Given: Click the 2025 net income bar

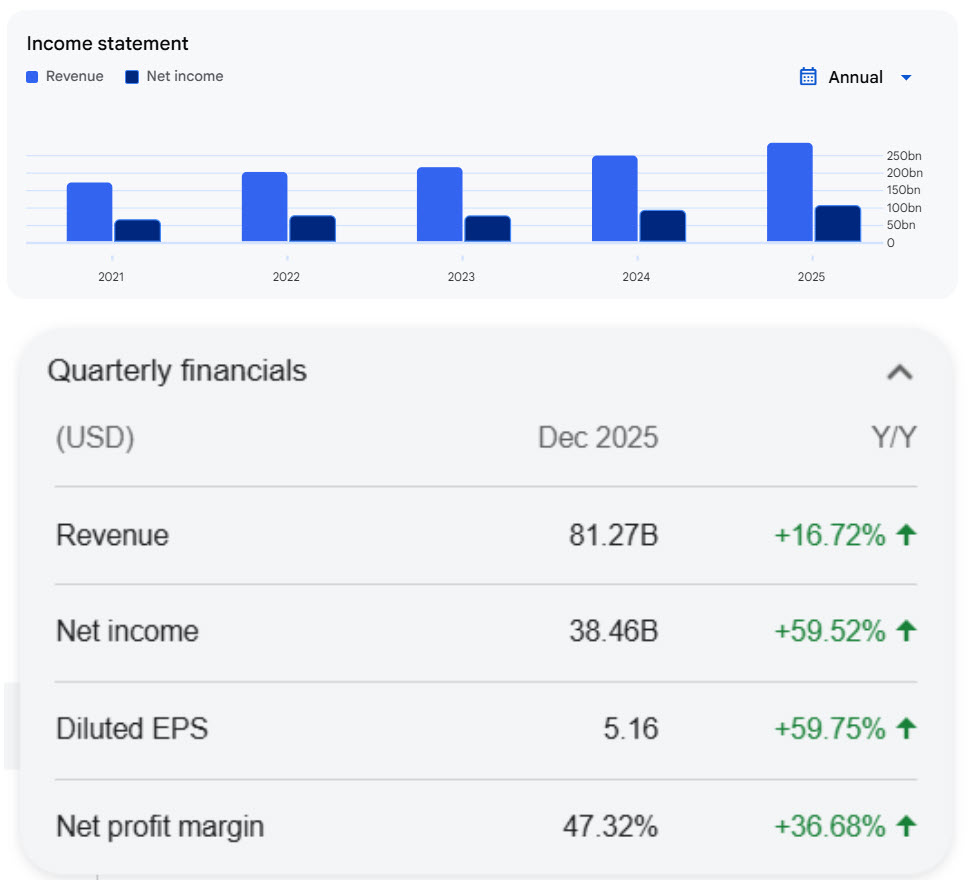Looking at the screenshot, I should 837,224.
